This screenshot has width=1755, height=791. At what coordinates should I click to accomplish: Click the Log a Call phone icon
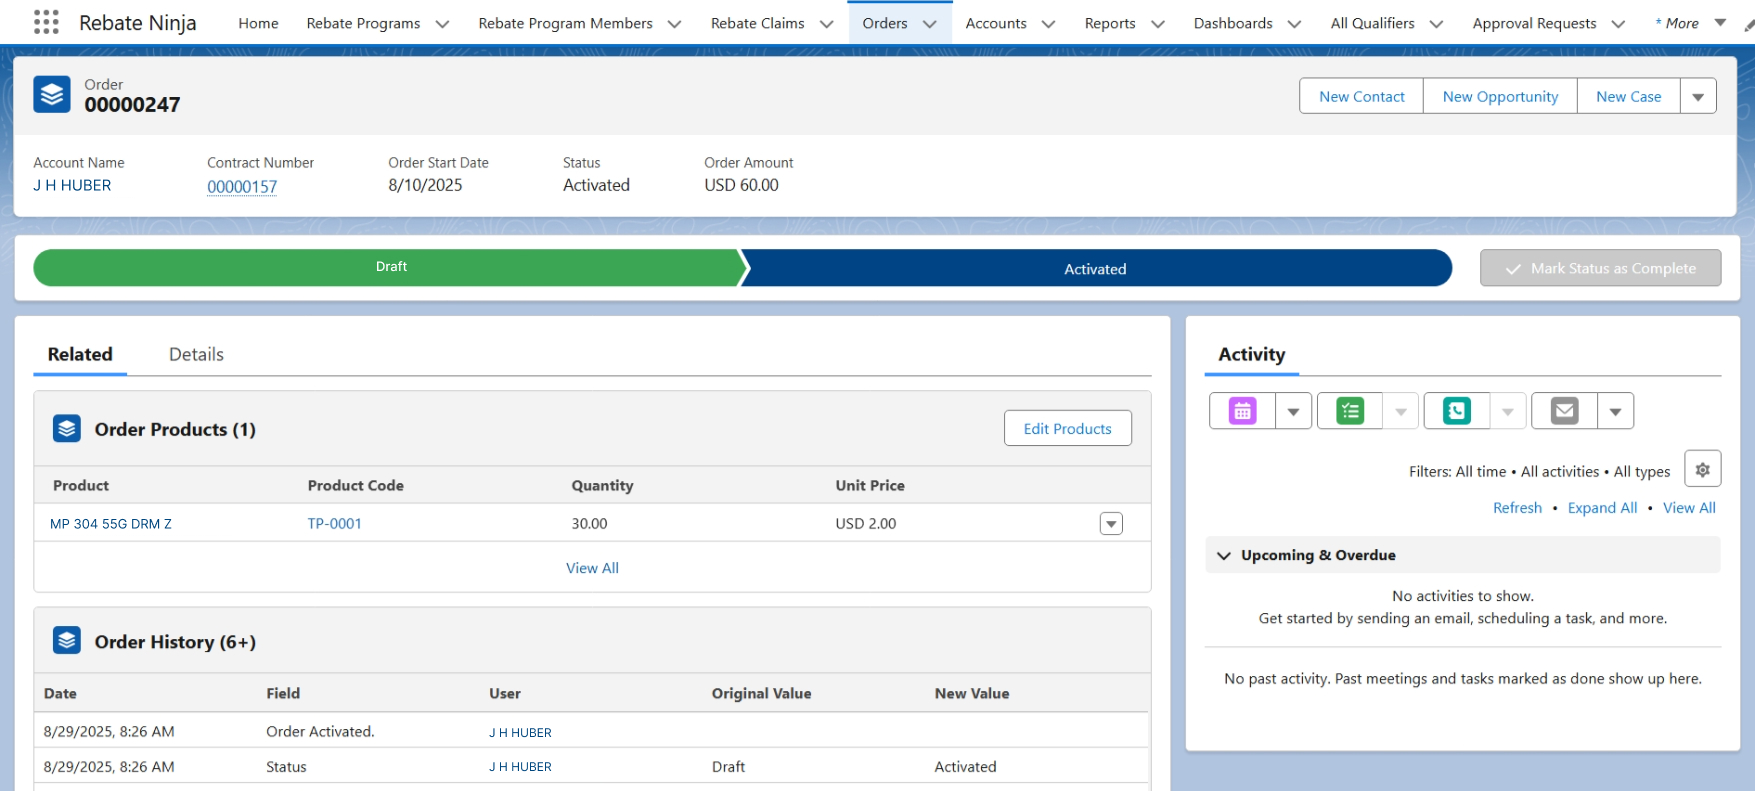tap(1457, 411)
